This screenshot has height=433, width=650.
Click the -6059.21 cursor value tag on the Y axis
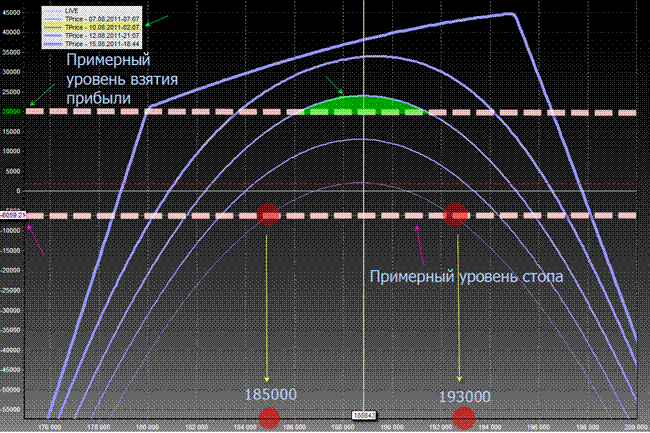pos(13,215)
